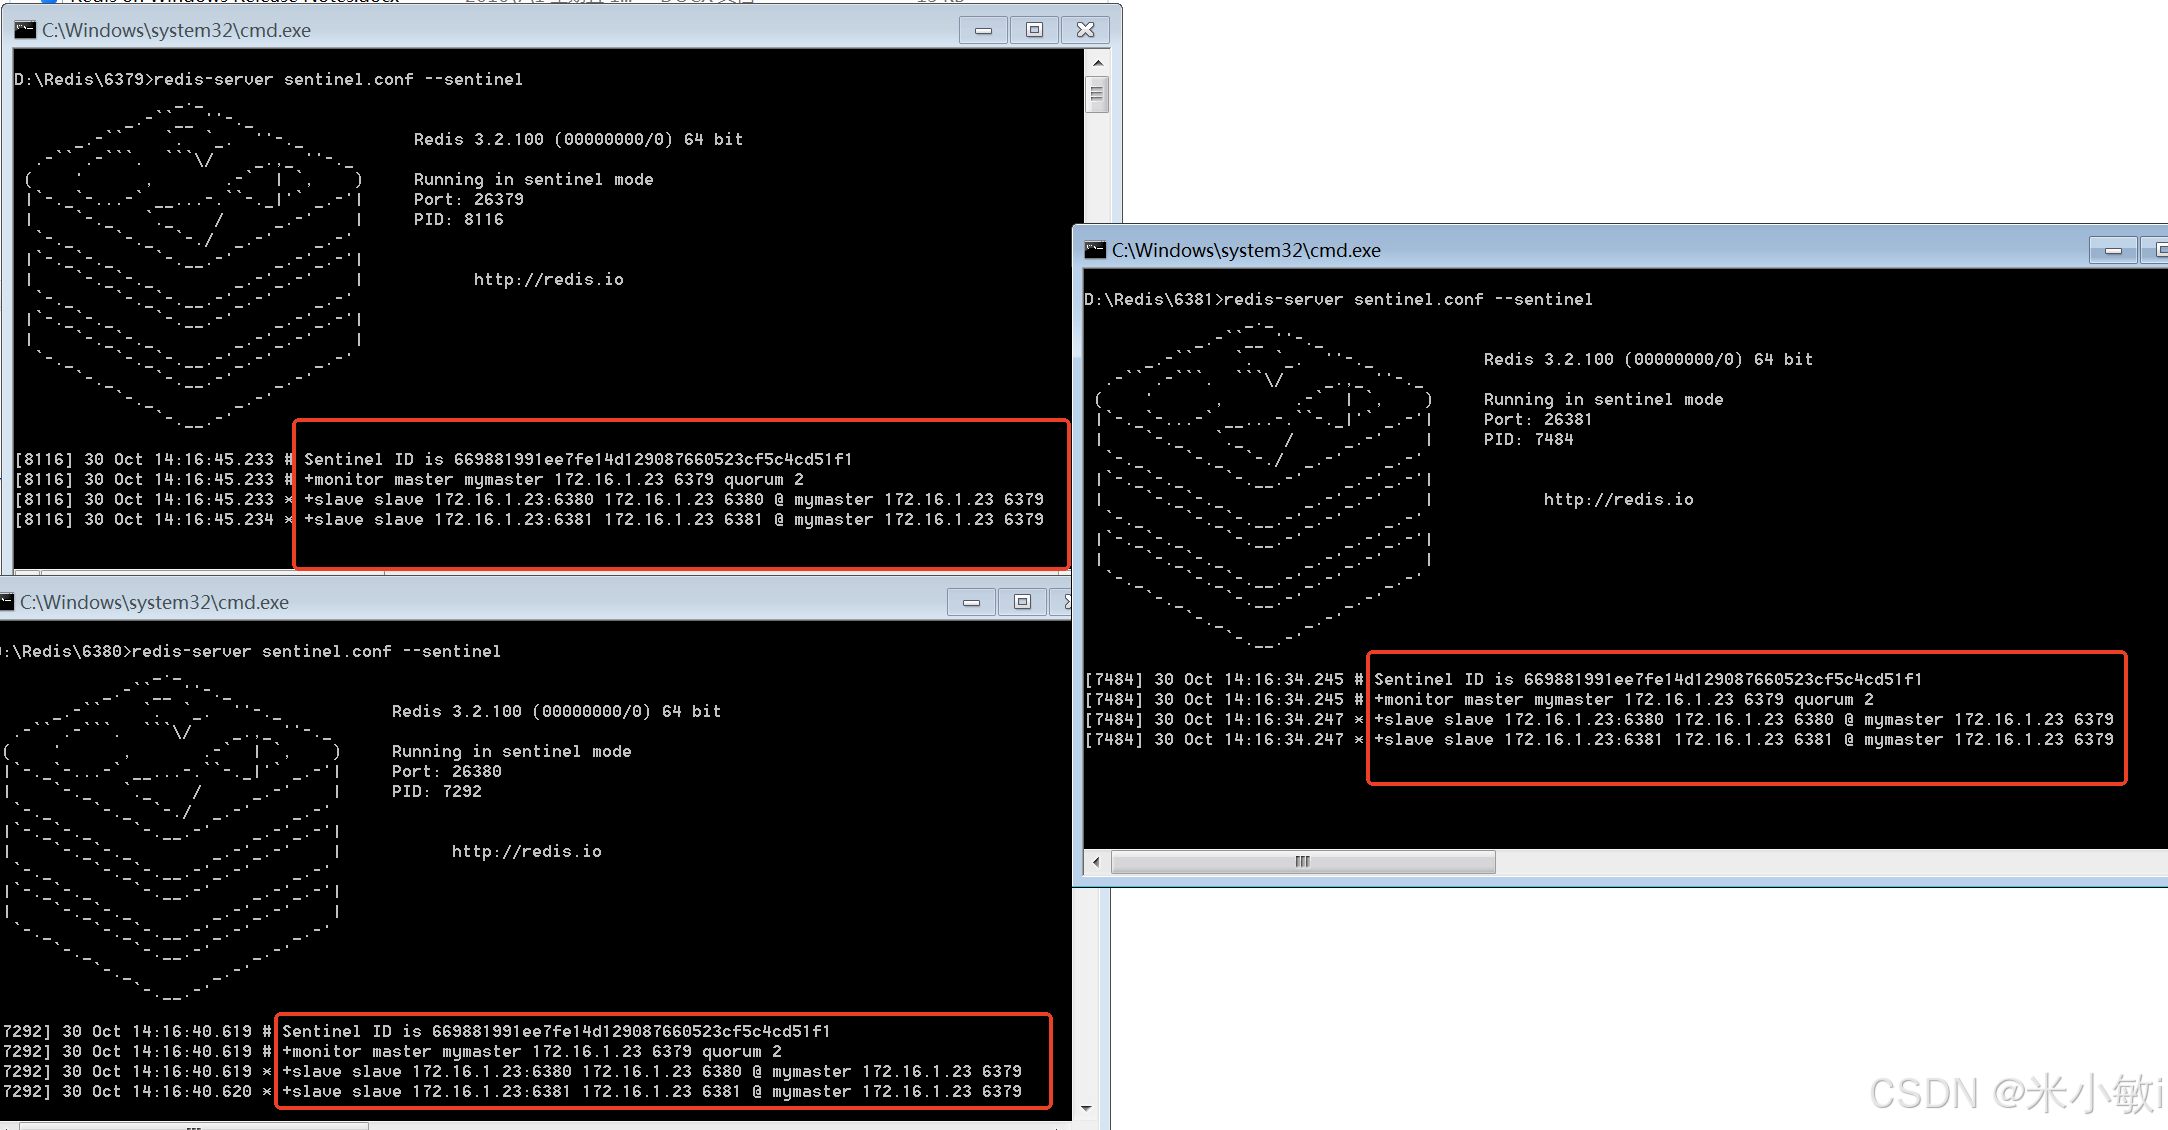Minimize the 6380 sentinel cmd window

(x=971, y=602)
